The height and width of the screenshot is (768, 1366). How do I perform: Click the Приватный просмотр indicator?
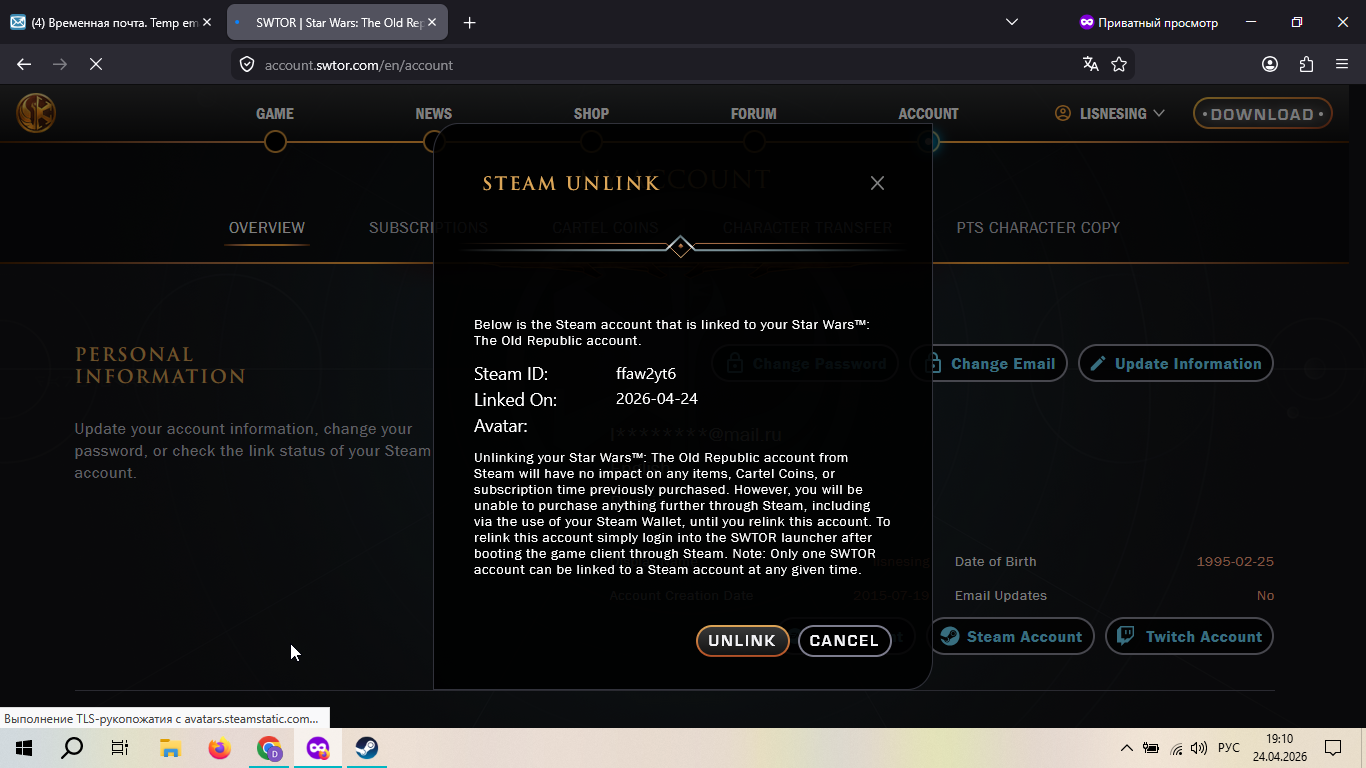(x=1149, y=22)
